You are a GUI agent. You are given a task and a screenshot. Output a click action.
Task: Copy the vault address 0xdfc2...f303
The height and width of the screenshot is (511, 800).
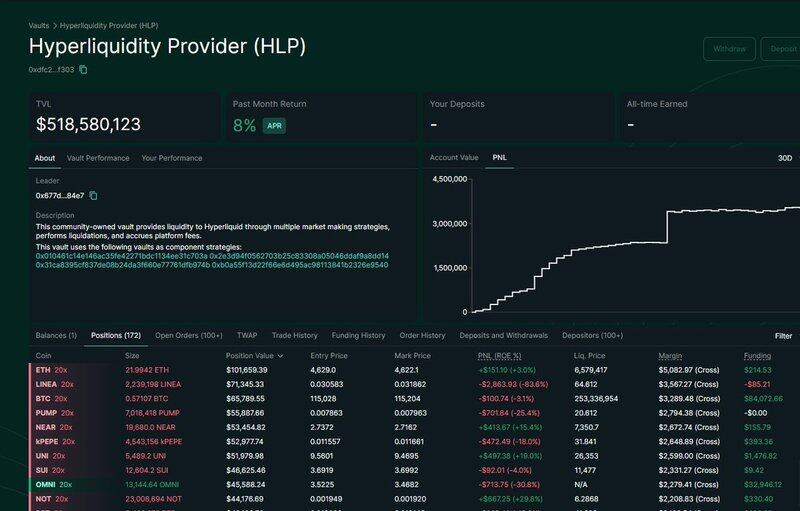point(83,70)
